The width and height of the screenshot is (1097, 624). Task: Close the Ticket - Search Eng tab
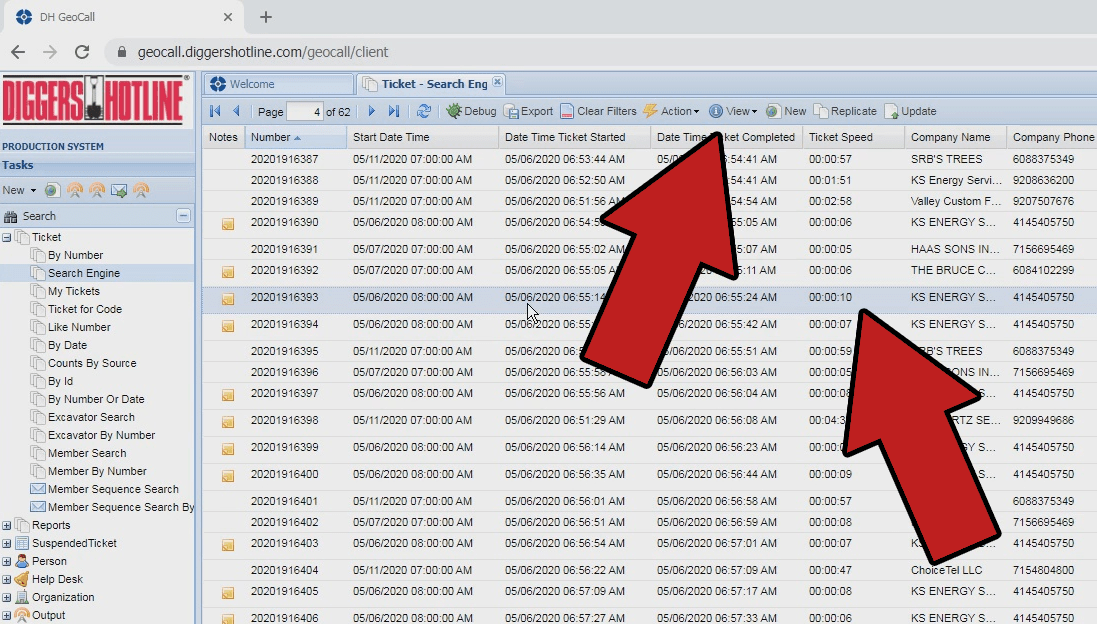(497, 83)
